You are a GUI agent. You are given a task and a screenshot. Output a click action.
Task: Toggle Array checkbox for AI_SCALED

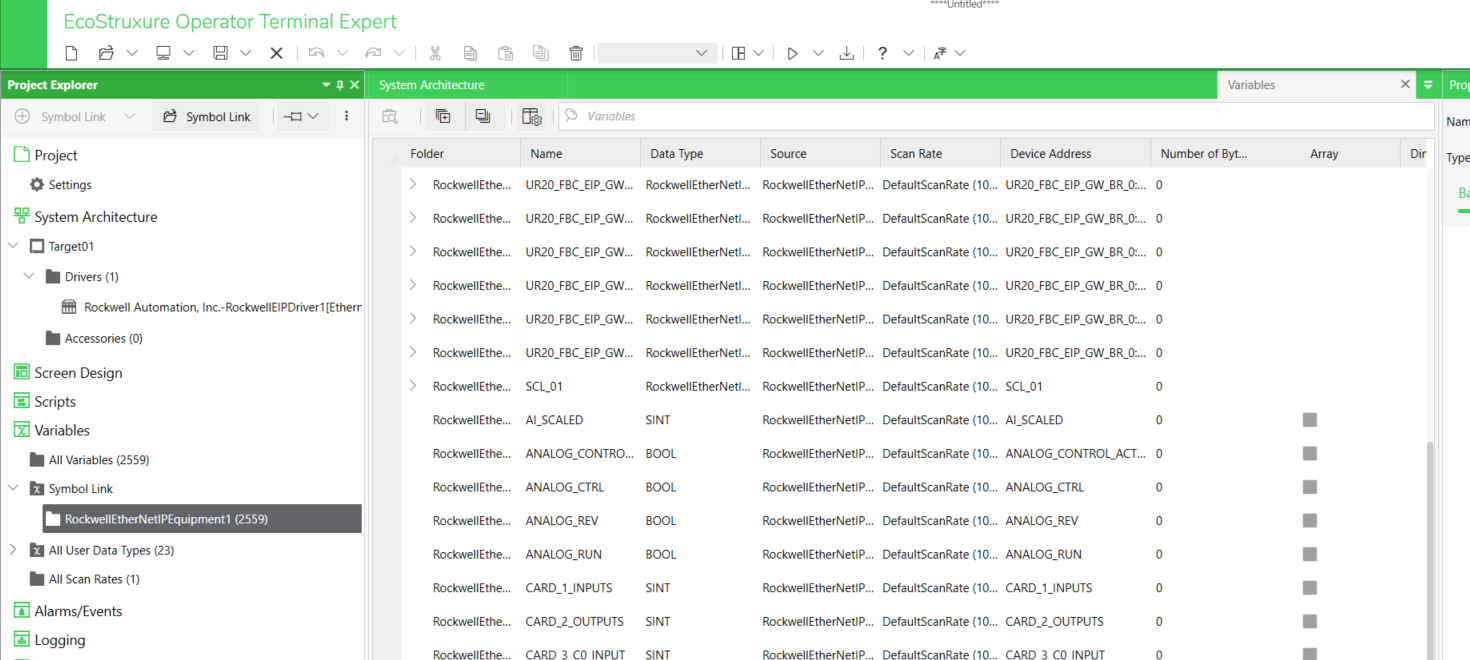(x=1310, y=420)
